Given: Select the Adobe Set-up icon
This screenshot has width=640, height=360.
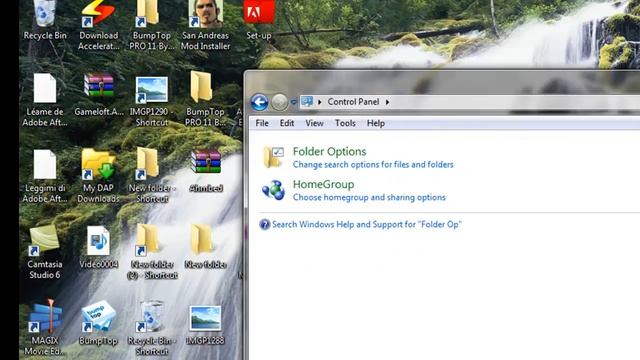Looking at the screenshot, I should coord(258,12).
